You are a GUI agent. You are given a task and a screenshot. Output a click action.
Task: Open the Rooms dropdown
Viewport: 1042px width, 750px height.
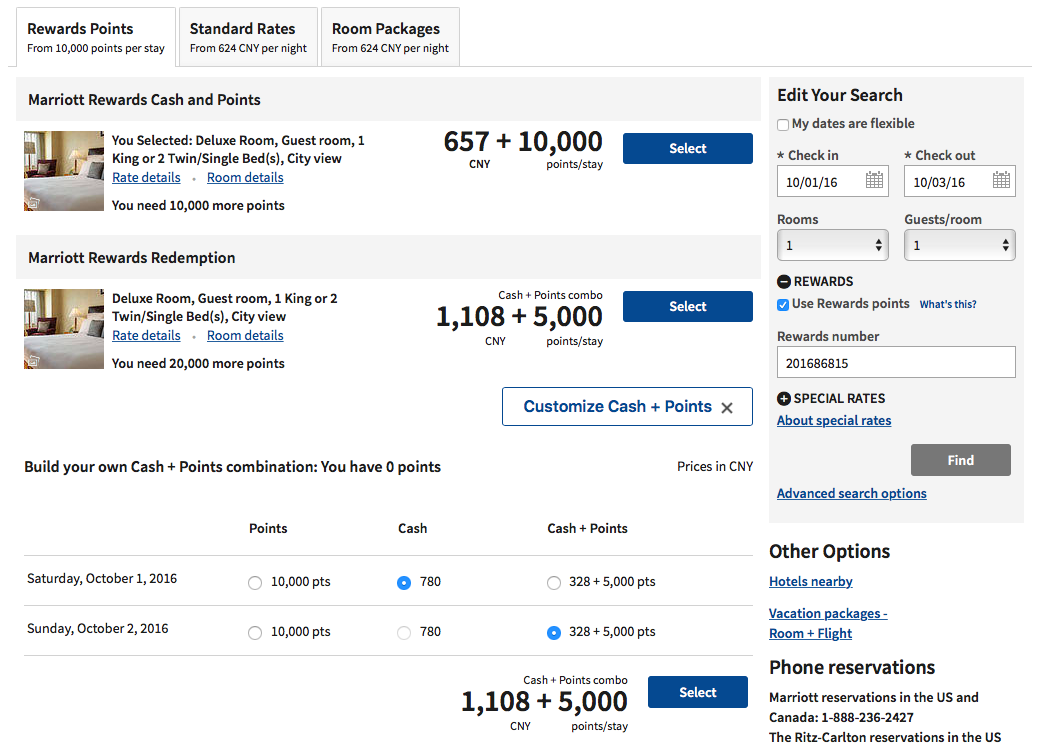[832, 245]
